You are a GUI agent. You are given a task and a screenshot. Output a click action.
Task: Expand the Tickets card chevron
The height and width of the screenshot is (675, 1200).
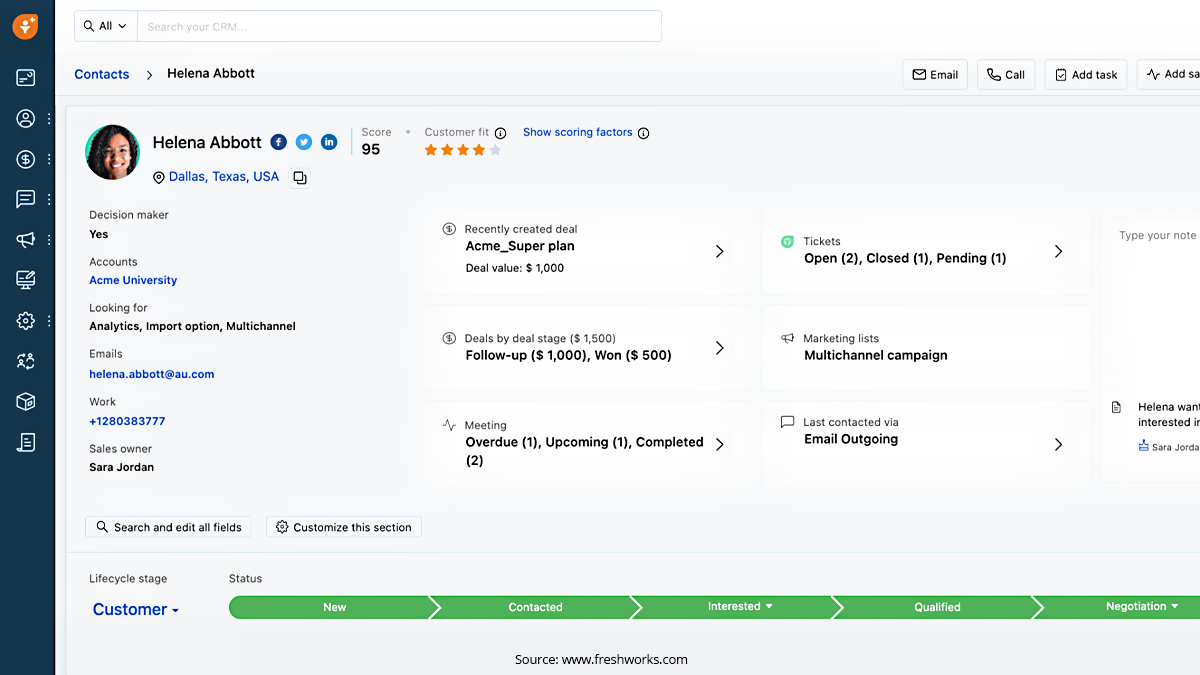pos(1058,251)
